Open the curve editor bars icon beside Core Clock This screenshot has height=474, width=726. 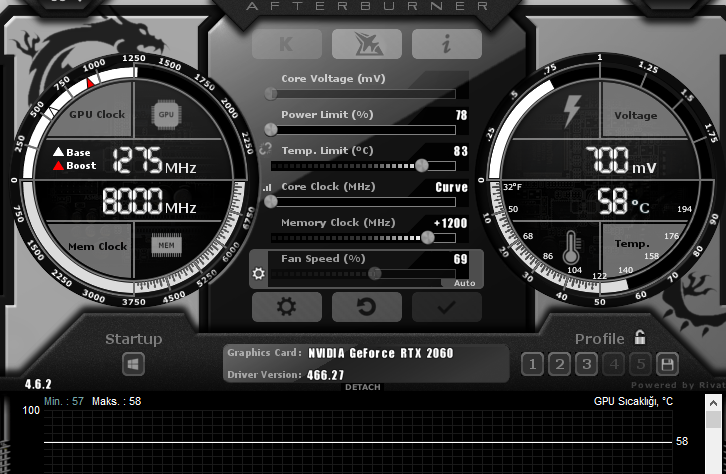pyautogui.click(x=267, y=187)
